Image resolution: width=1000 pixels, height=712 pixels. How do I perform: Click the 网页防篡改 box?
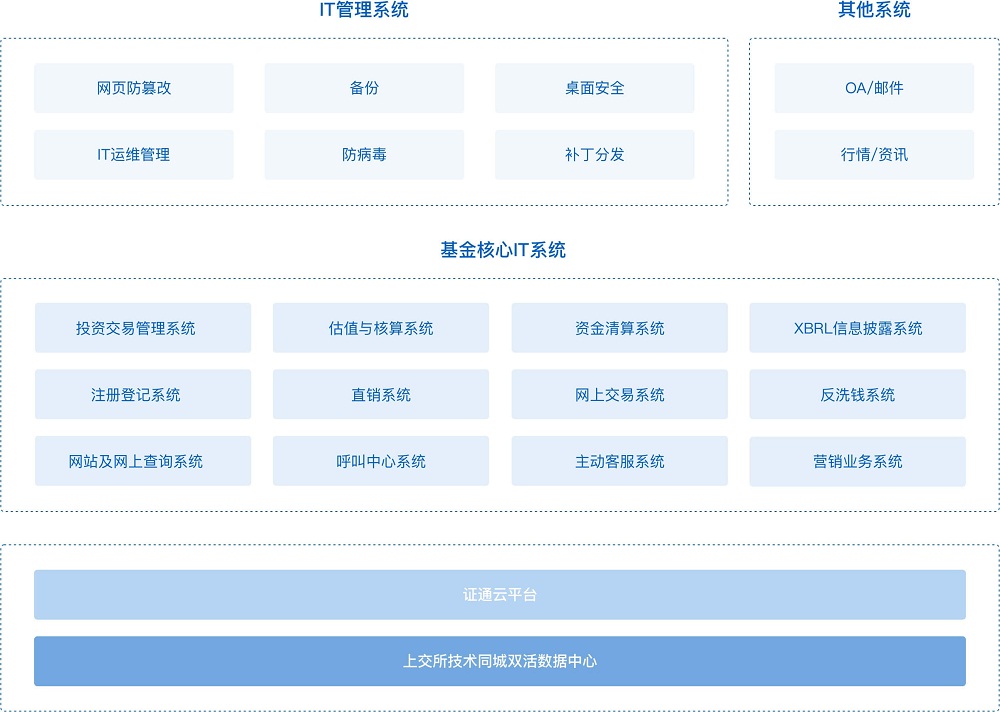coord(133,88)
